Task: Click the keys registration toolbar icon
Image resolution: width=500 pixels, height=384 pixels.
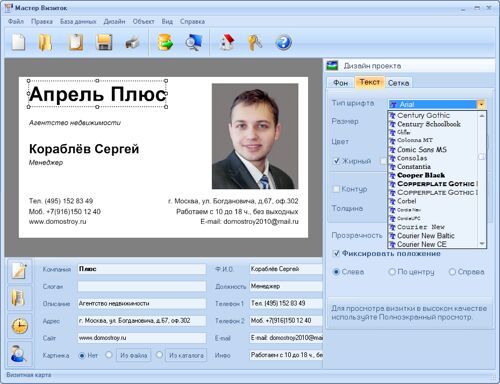Action: 255,43
